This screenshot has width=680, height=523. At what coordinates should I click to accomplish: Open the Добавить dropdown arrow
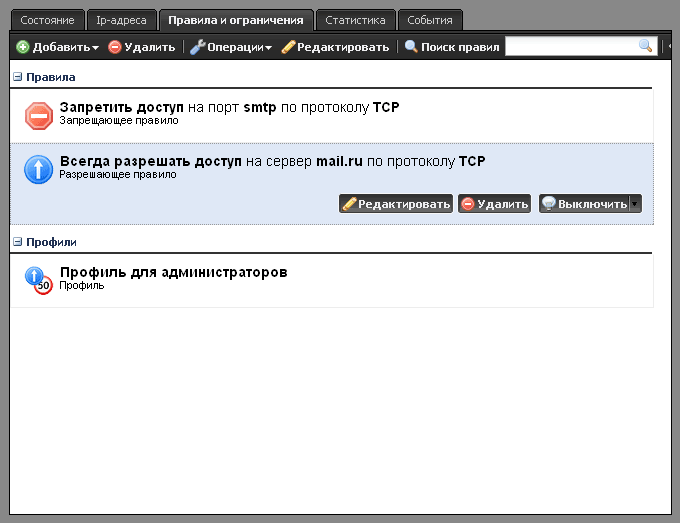[95, 47]
